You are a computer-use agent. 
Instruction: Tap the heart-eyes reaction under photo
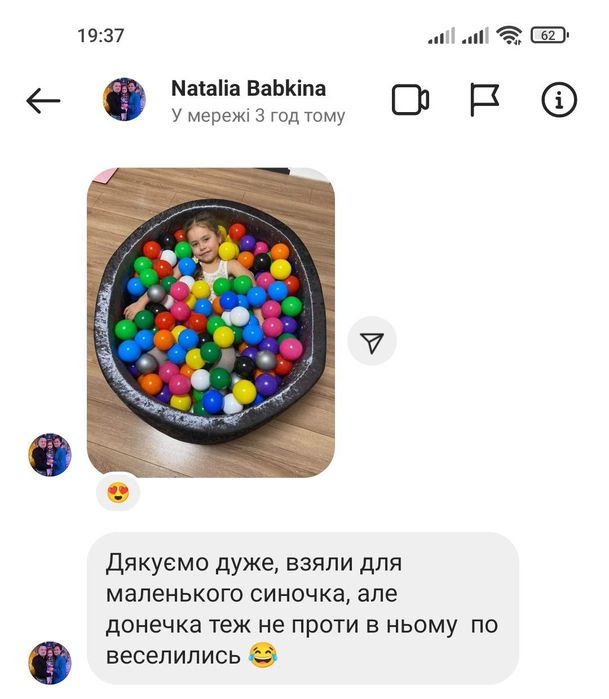[x=118, y=493]
